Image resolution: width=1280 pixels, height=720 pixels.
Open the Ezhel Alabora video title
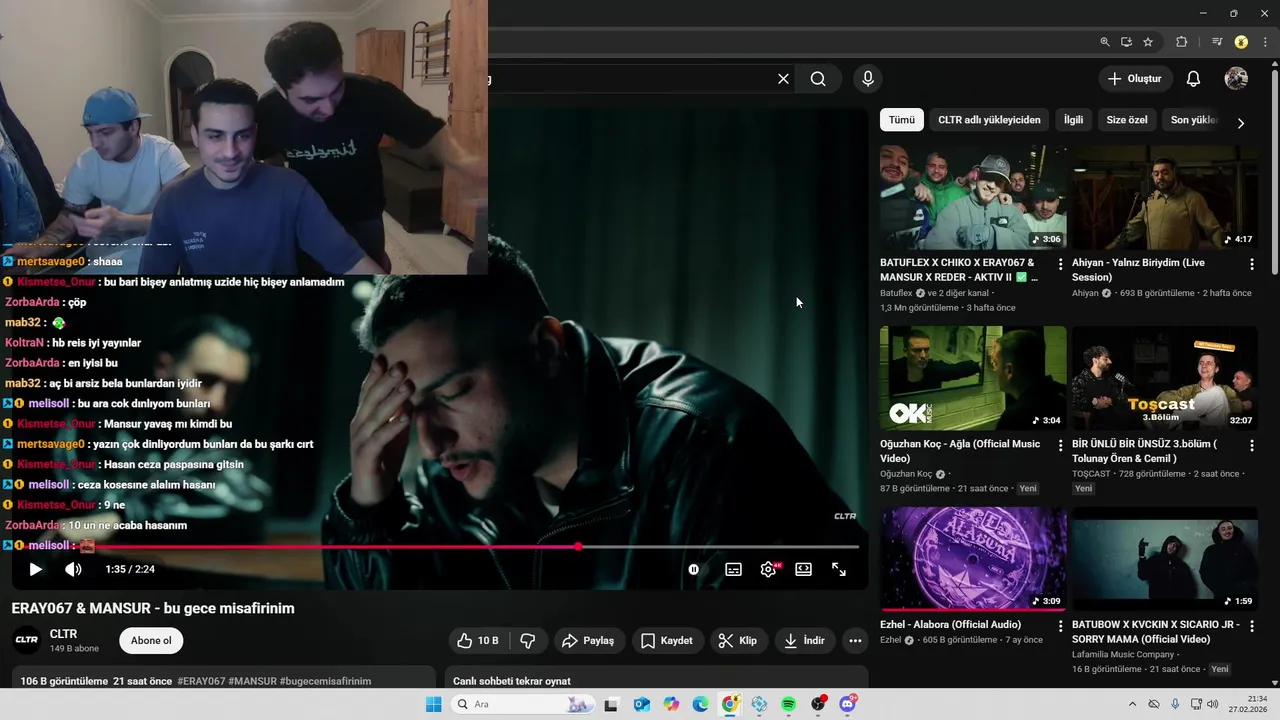pos(951,625)
